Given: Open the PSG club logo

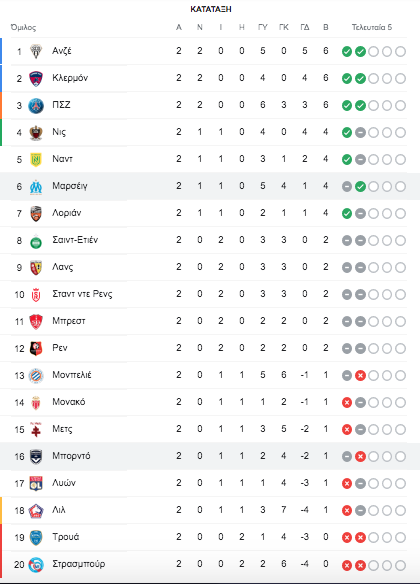Looking at the screenshot, I should click(x=36, y=106).
